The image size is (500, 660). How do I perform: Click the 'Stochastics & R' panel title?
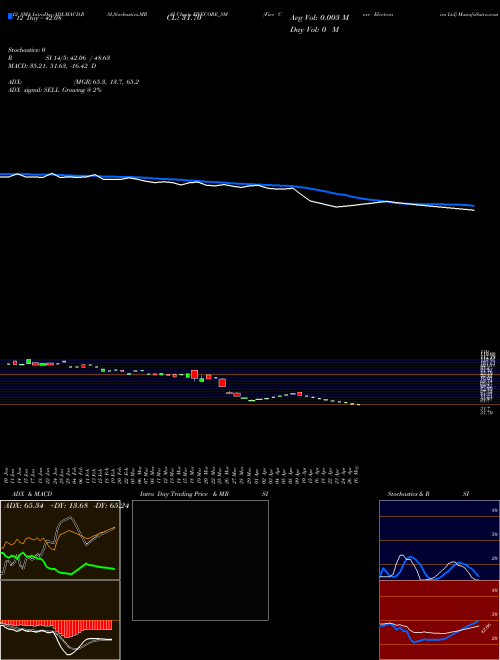[409, 494]
